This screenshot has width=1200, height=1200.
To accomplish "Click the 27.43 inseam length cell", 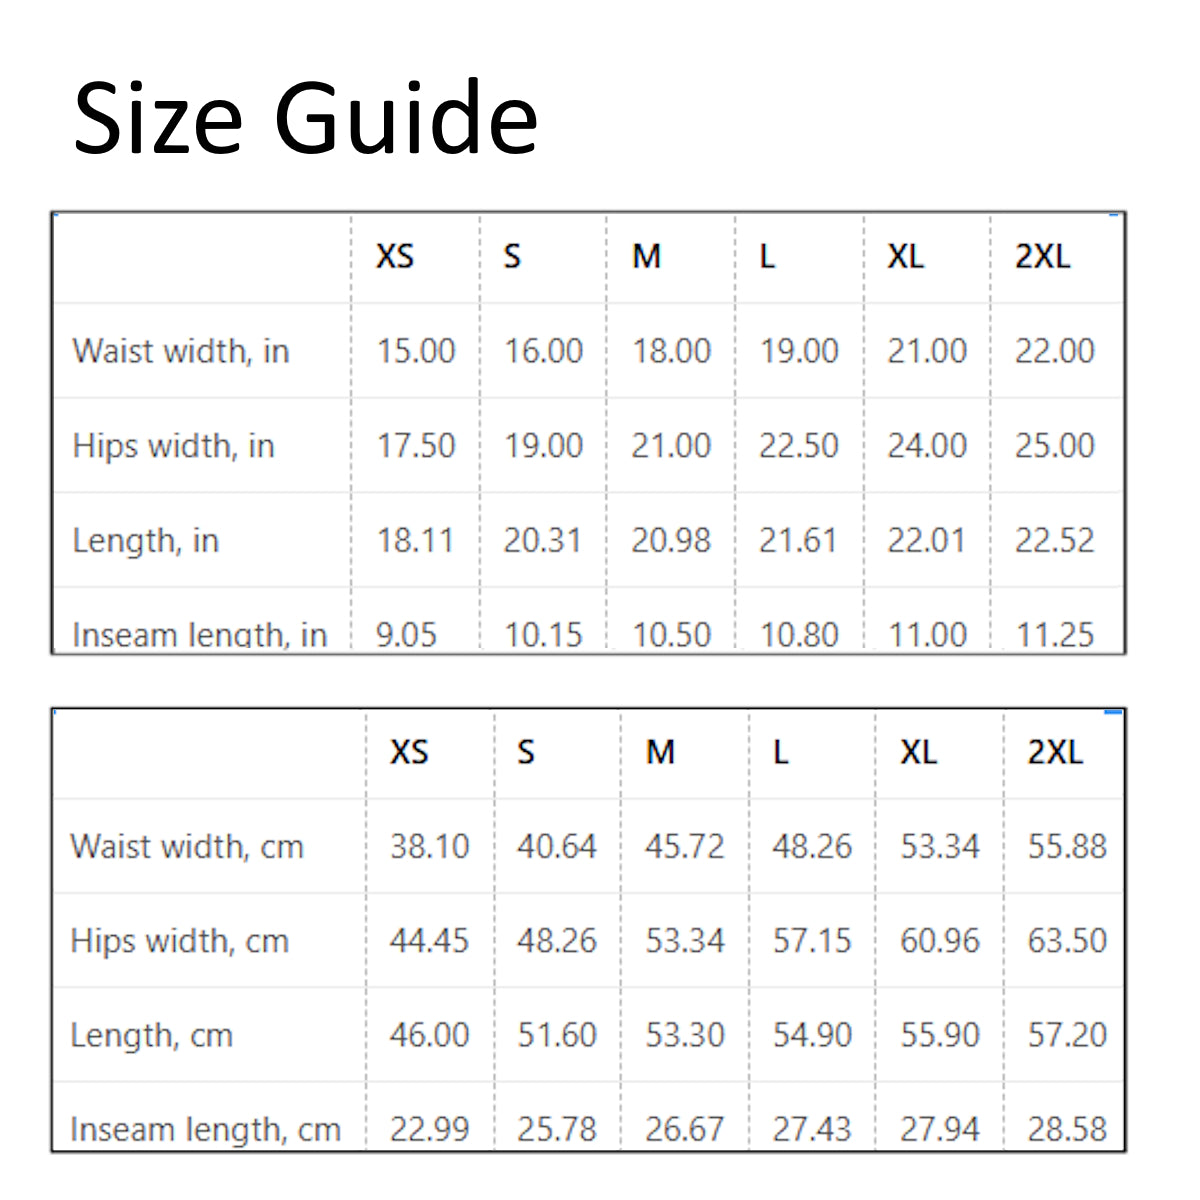I will click(x=811, y=1130).
